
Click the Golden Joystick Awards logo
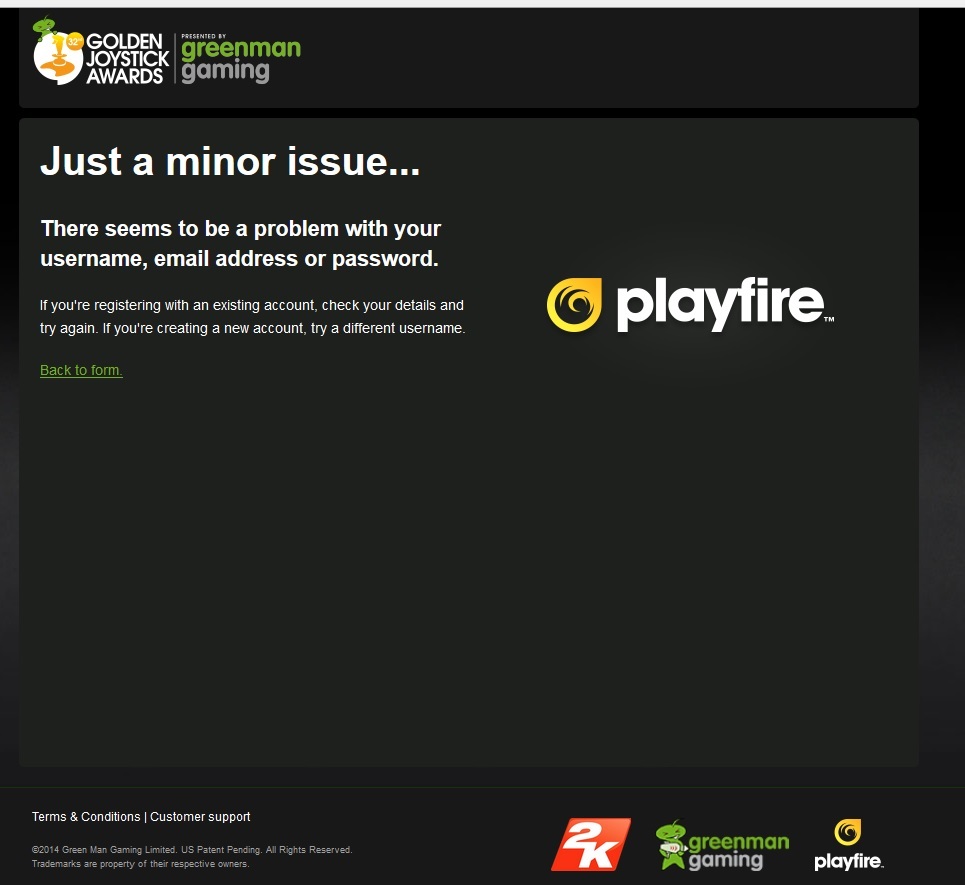[x=102, y=52]
